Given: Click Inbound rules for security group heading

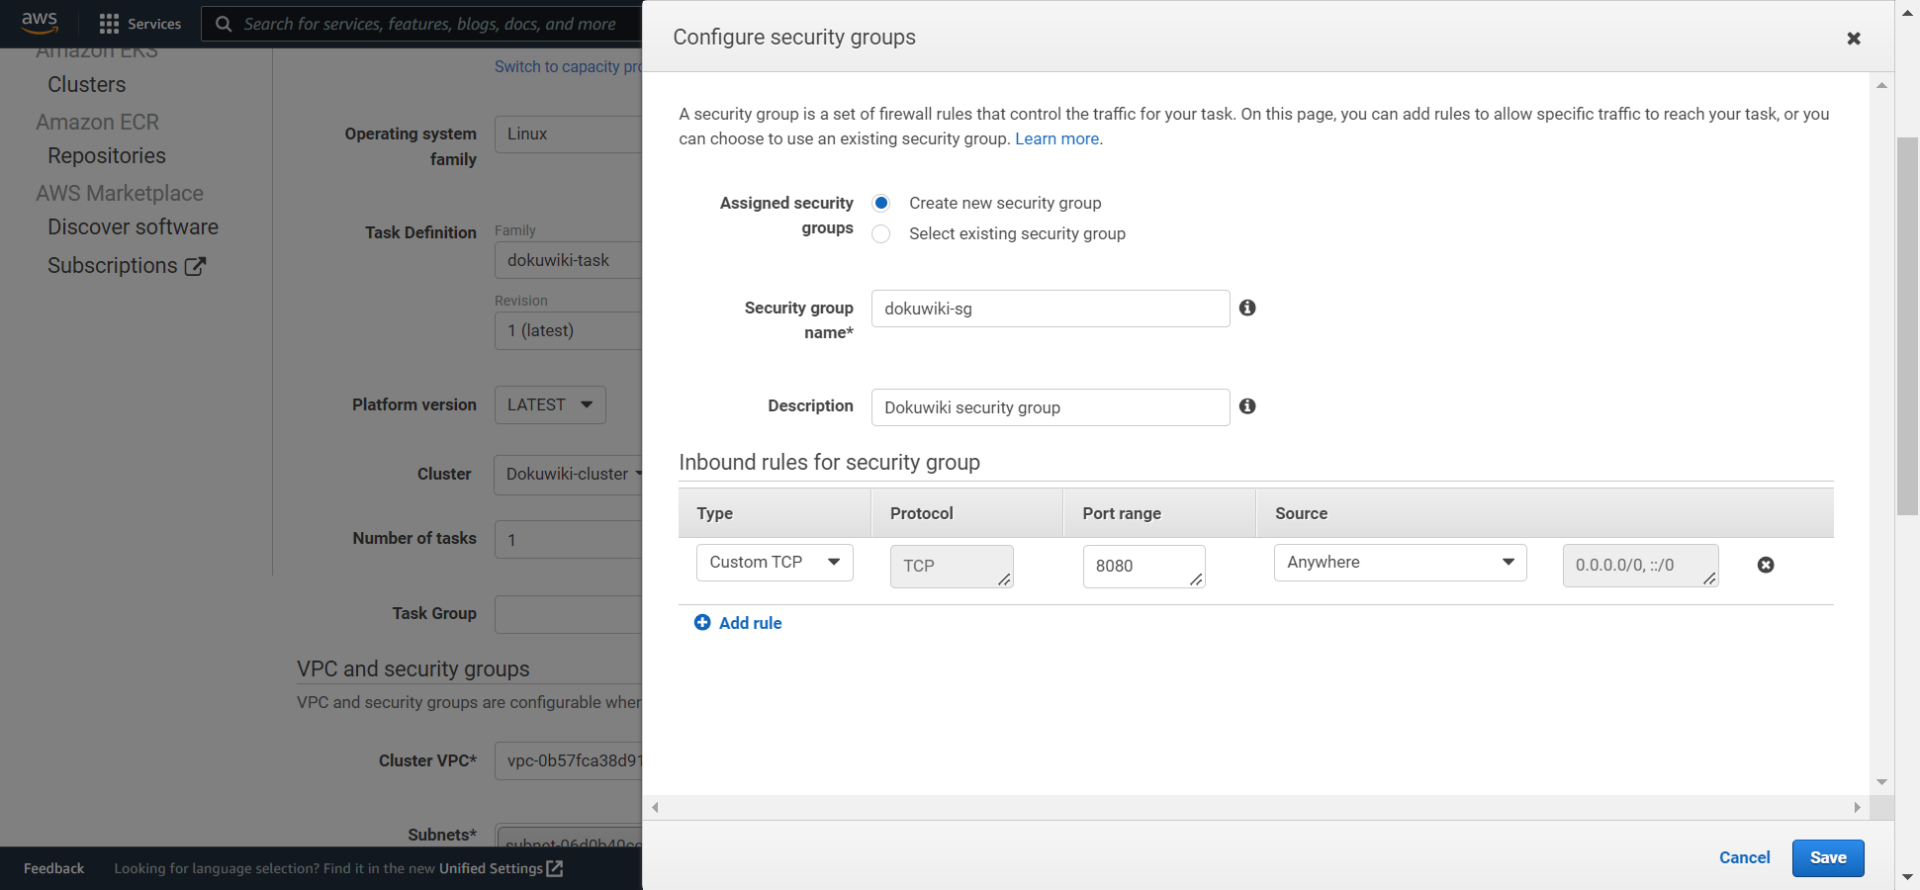Looking at the screenshot, I should (829, 462).
